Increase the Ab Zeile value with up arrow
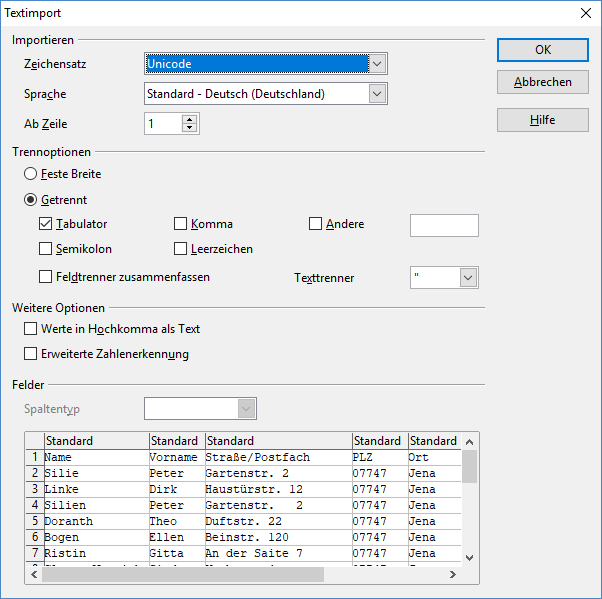Image resolution: width=602 pixels, height=599 pixels. click(190, 119)
